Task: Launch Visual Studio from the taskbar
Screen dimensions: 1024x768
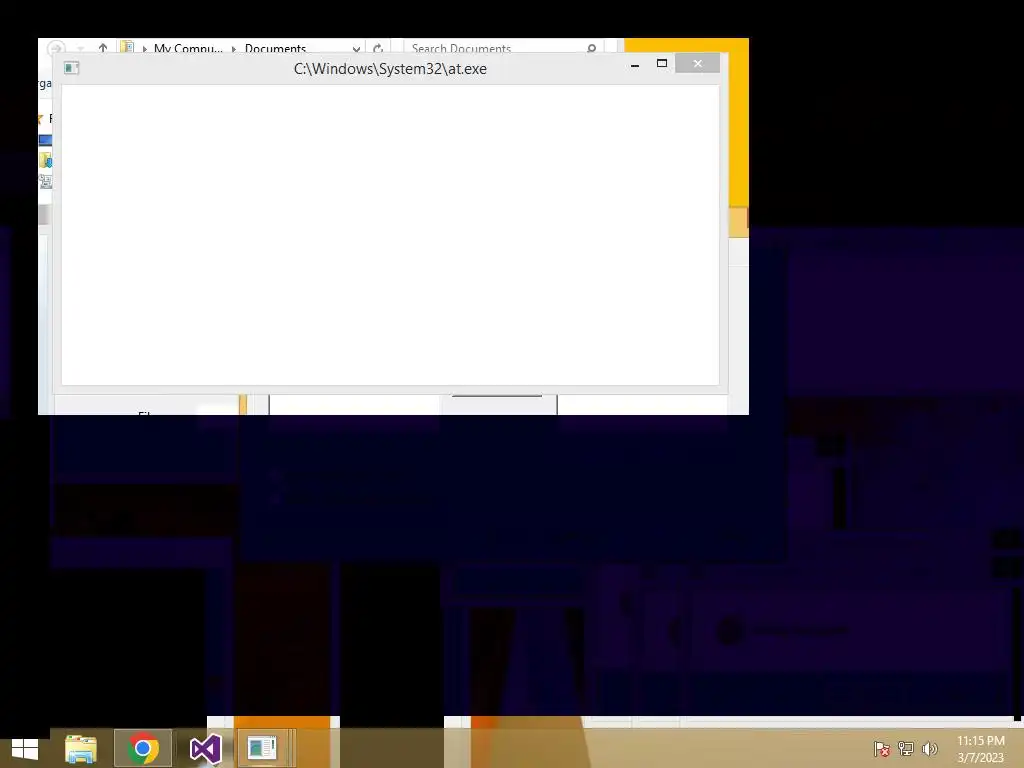Action: 205,749
